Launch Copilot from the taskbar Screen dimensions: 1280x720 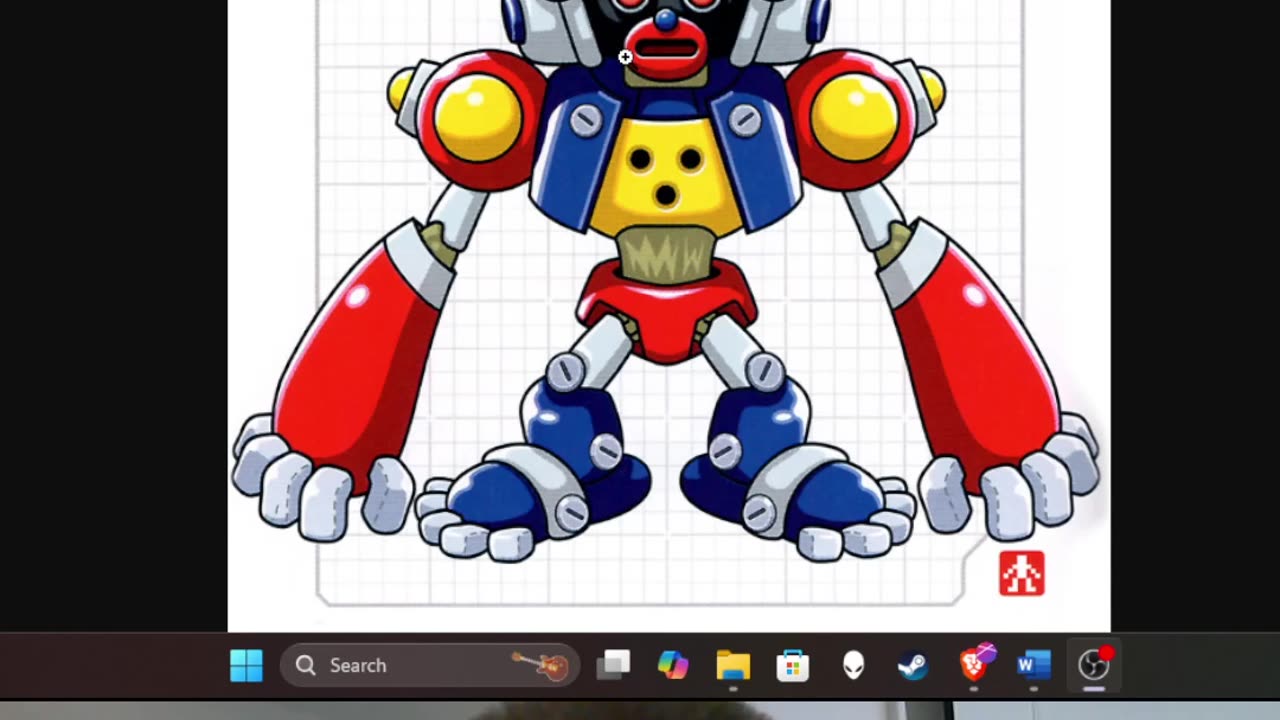point(673,665)
